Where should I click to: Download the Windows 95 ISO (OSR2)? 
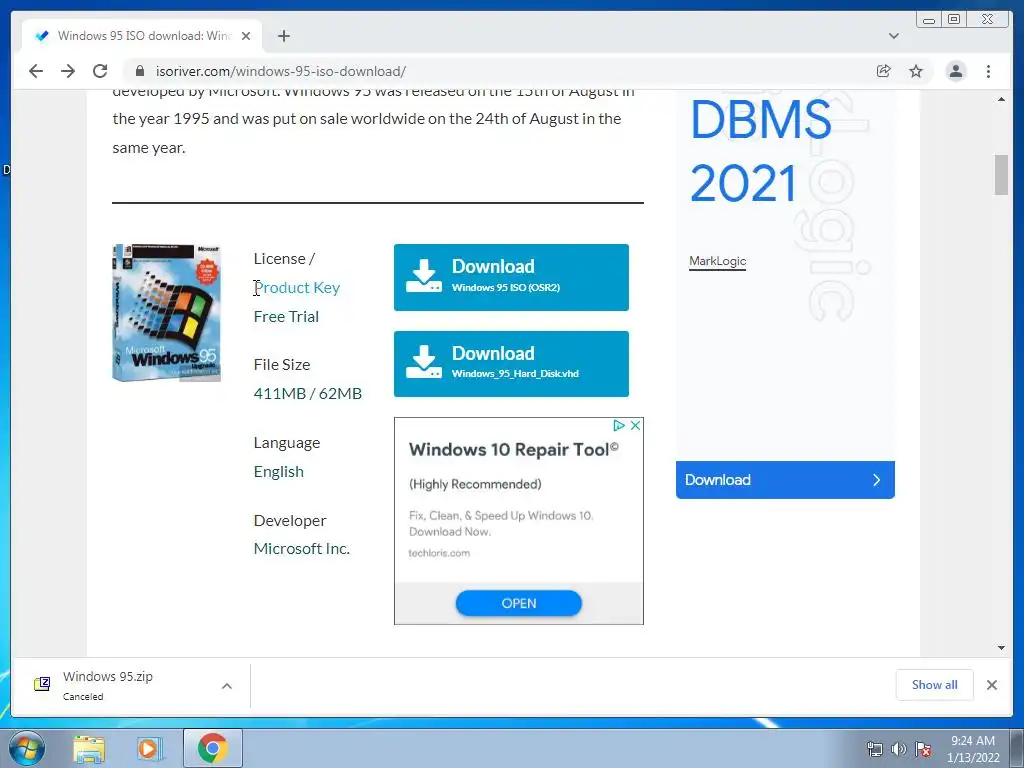pos(511,278)
